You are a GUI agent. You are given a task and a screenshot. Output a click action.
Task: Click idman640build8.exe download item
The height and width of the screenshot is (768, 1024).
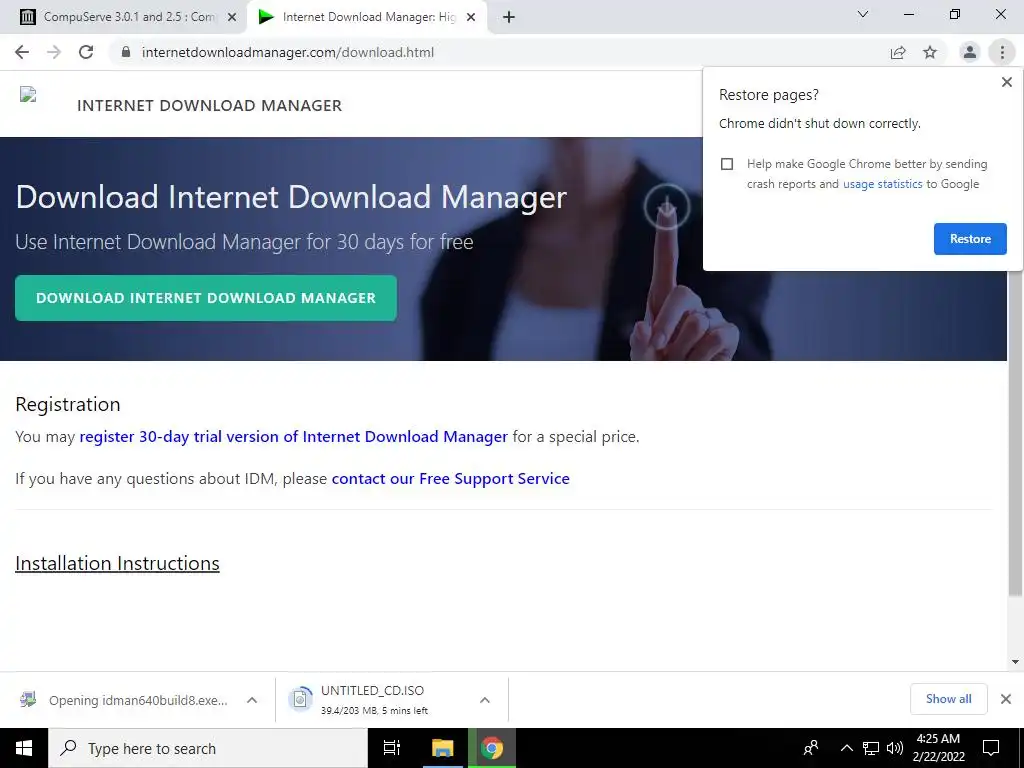[x=138, y=700]
